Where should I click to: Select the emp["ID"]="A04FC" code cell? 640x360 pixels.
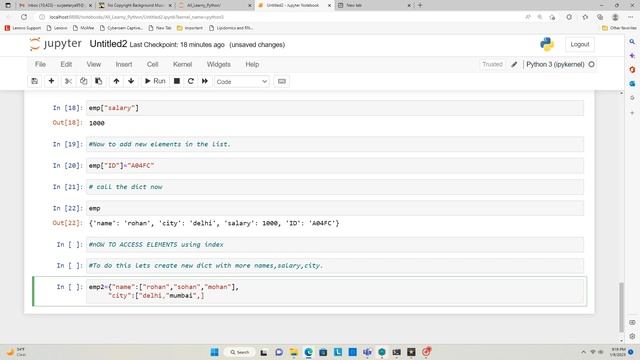click(x=335, y=166)
